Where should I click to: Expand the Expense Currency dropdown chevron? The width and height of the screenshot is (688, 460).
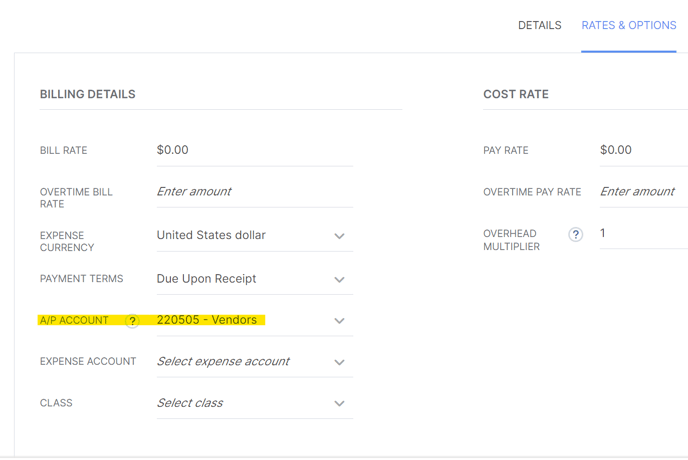339,236
